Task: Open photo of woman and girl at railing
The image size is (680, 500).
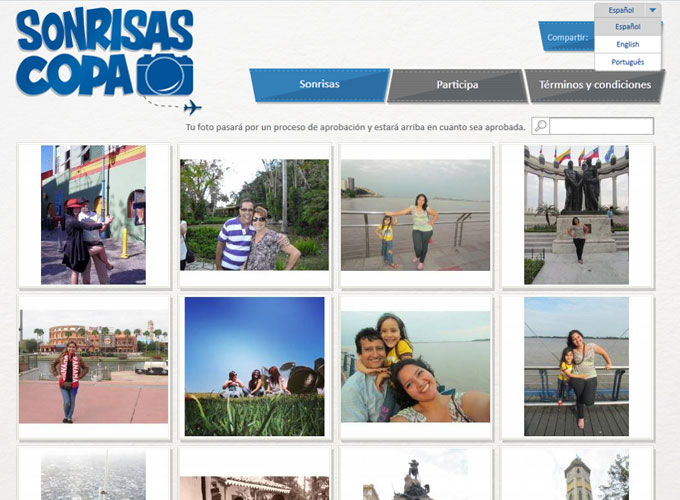Action: click(415, 215)
